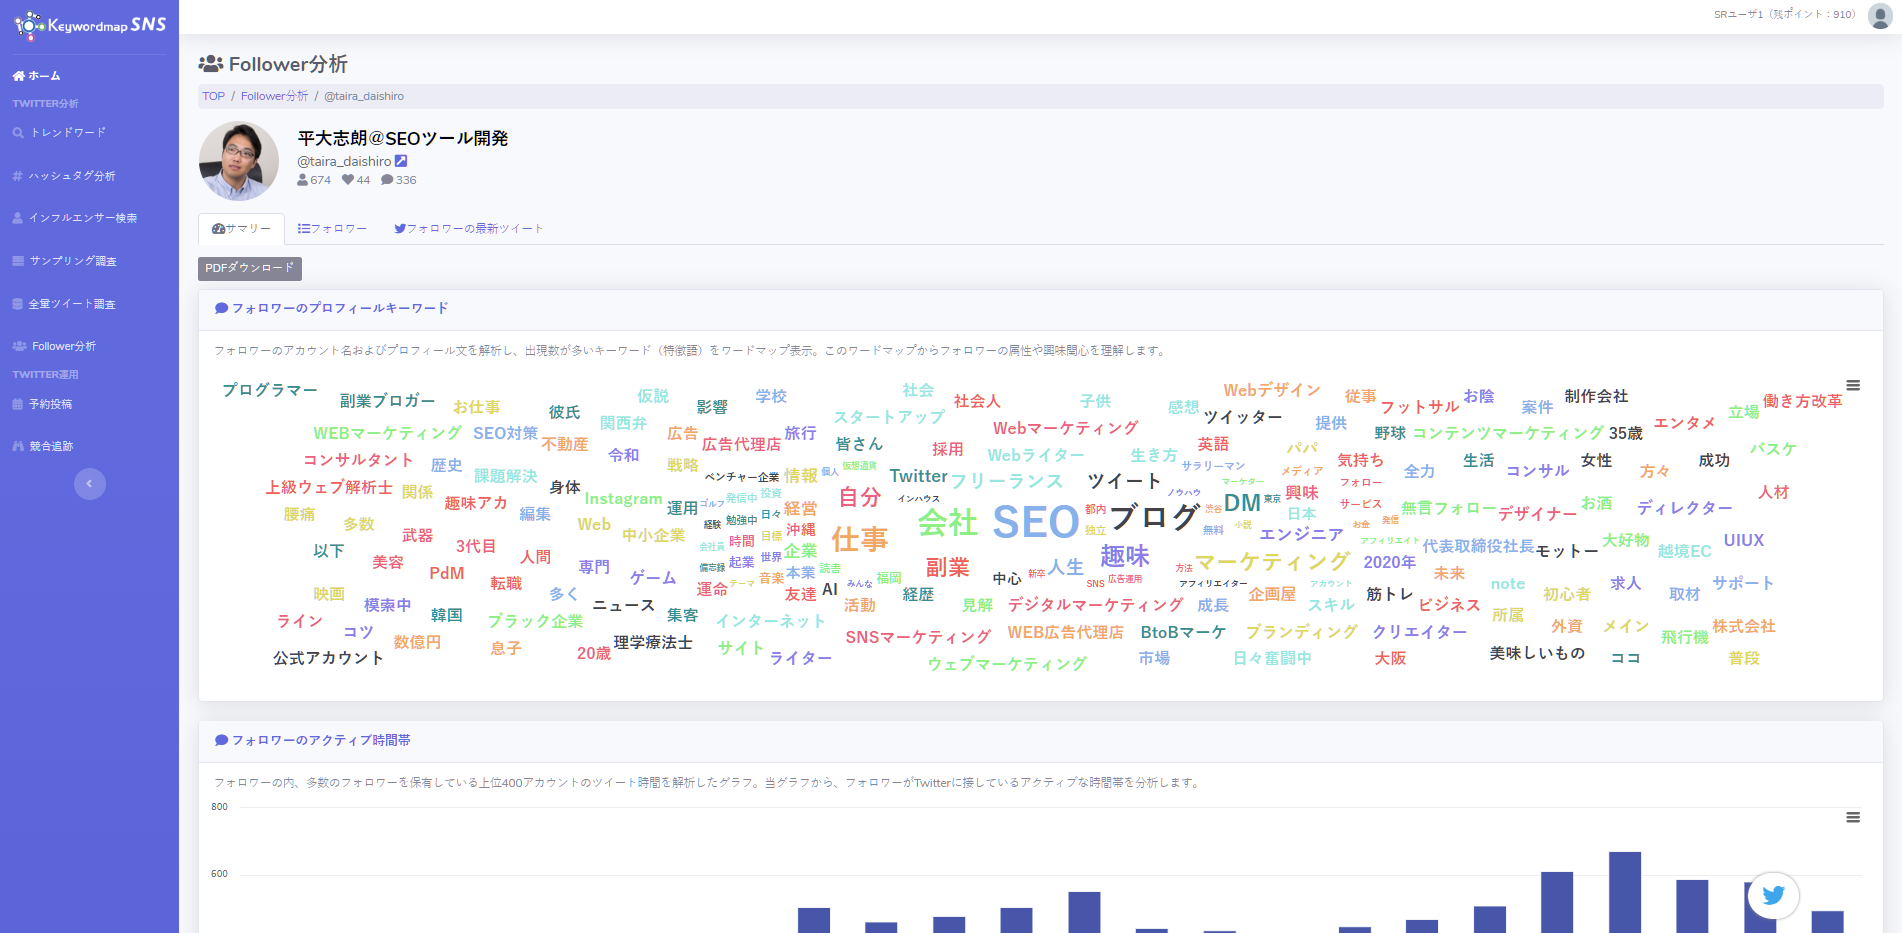This screenshot has width=1902, height=933.
Task: Switch to the フォロワー tab
Action: (332, 229)
